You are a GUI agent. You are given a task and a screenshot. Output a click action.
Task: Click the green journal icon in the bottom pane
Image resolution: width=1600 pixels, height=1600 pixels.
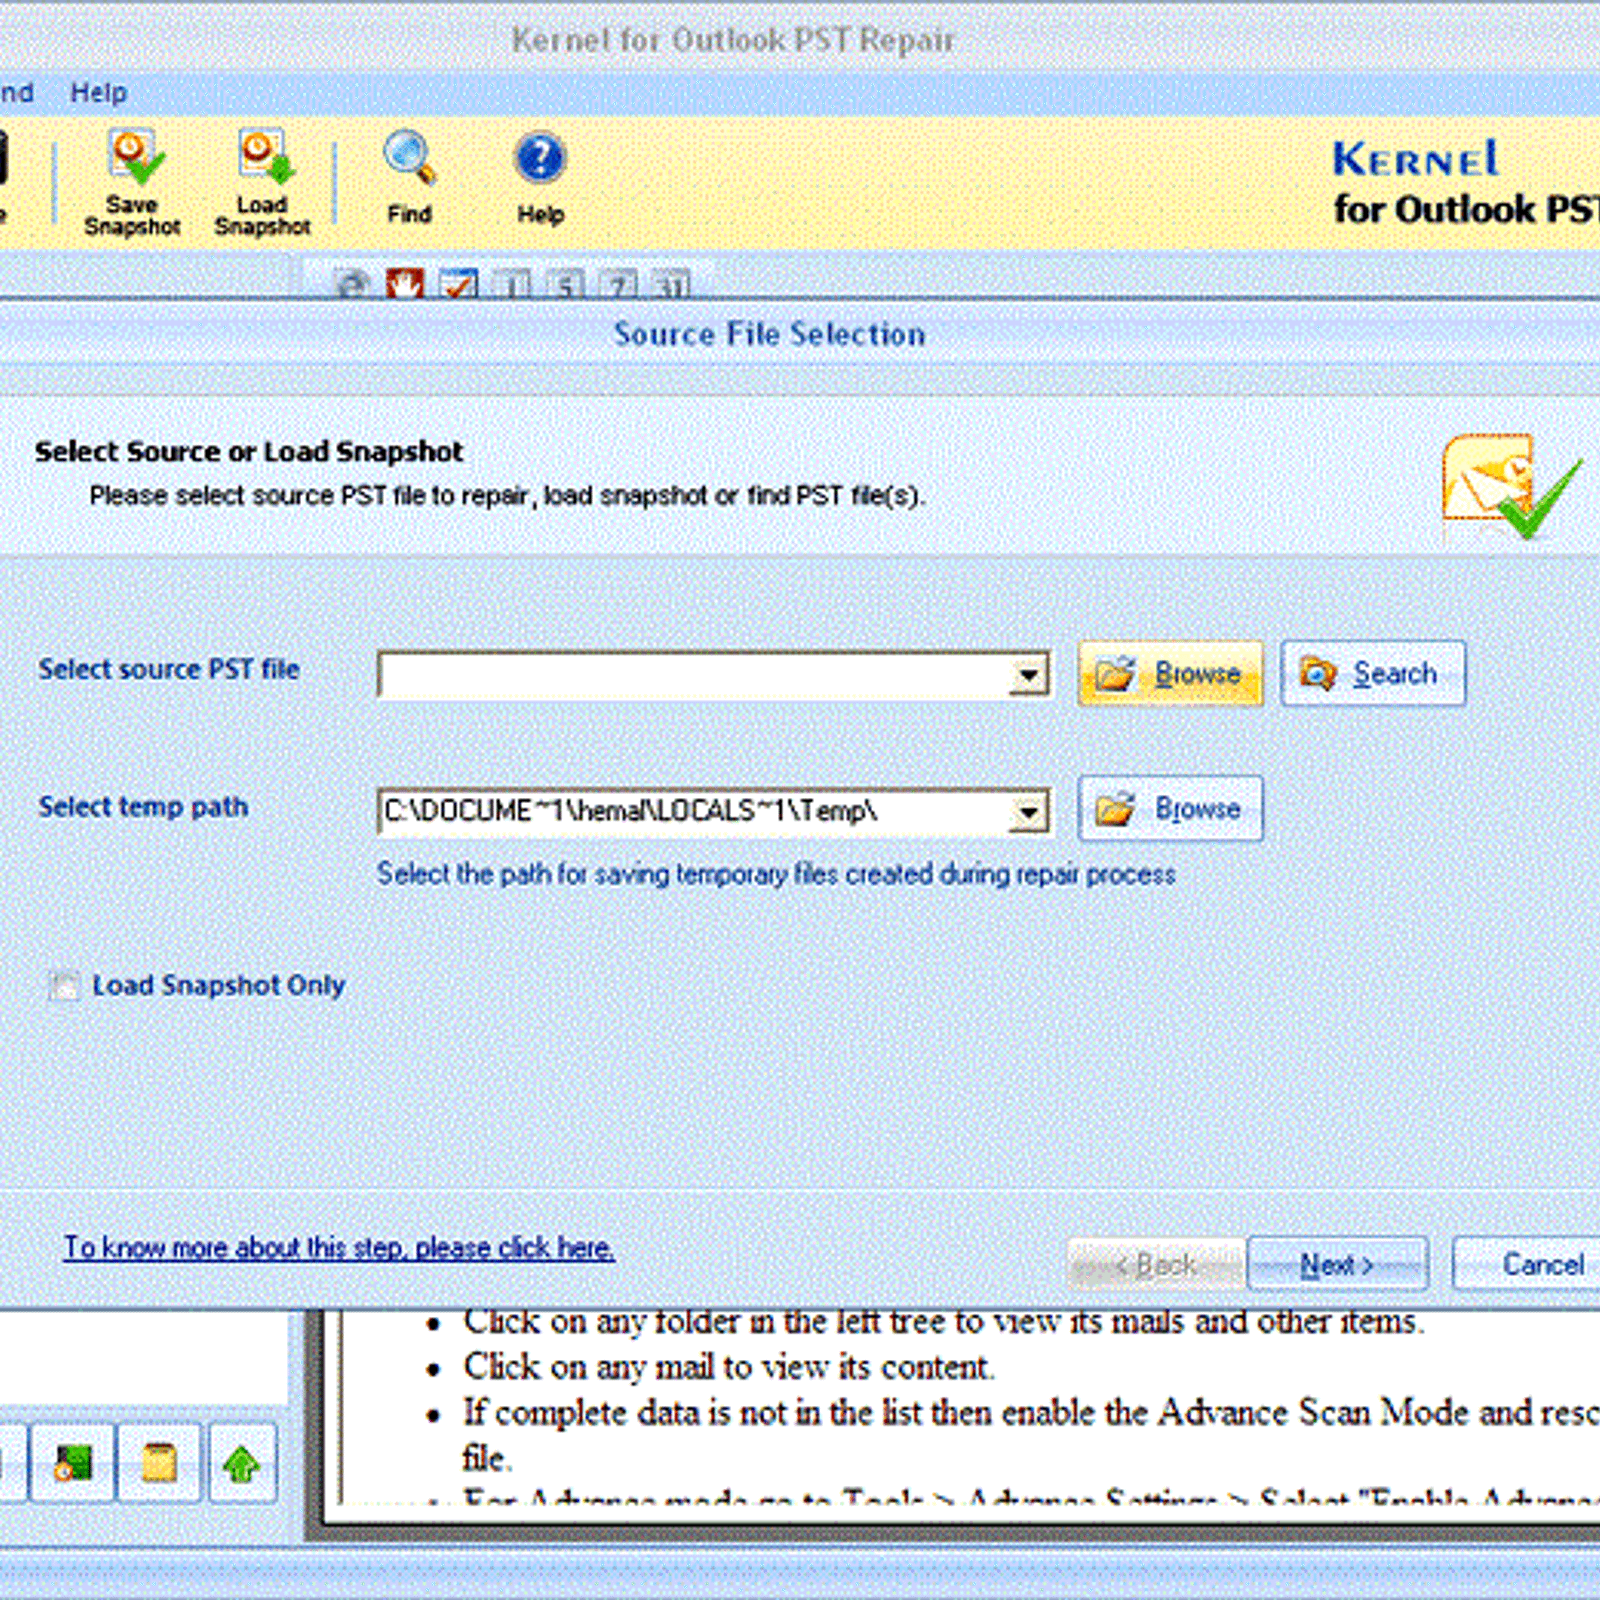pyautogui.click(x=72, y=1464)
